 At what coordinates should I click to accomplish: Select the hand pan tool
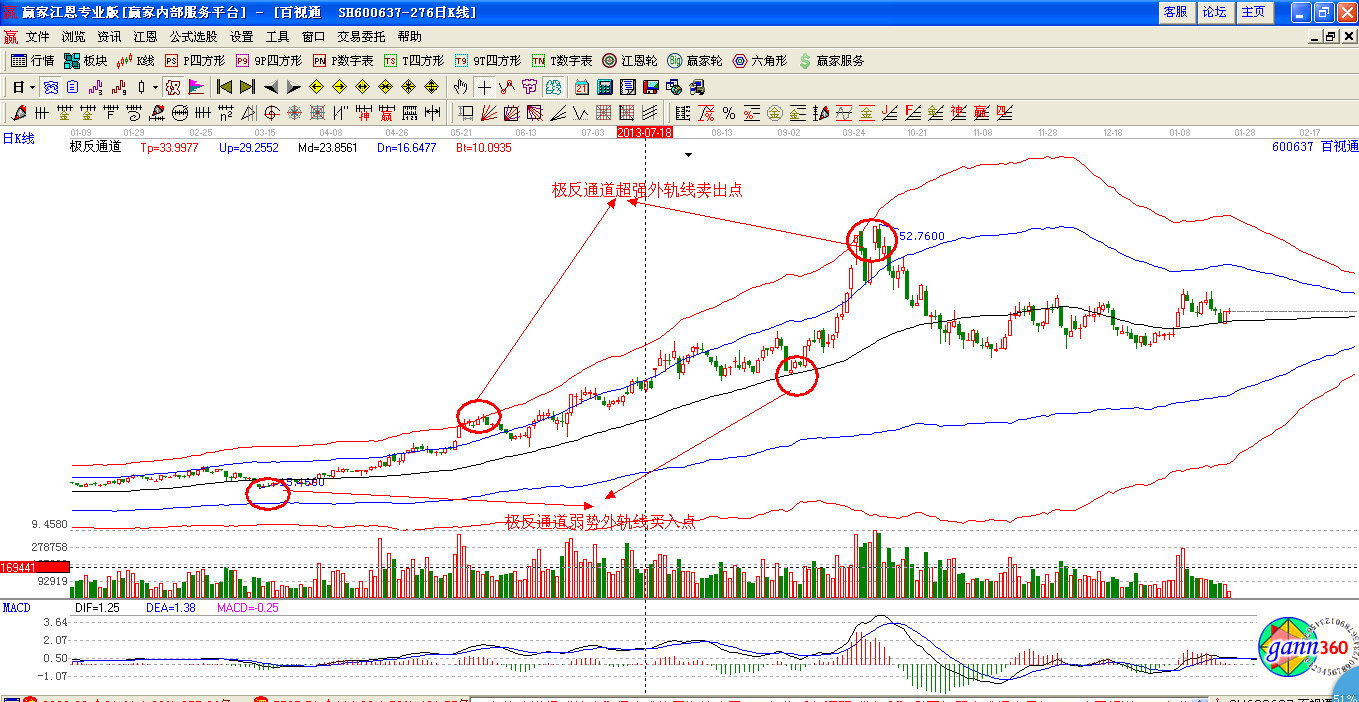(461, 87)
